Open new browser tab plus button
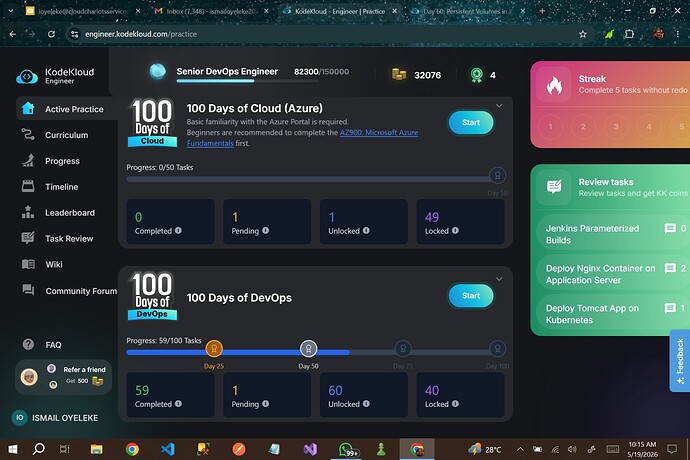The width and height of the screenshot is (690, 460). (542, 11)
